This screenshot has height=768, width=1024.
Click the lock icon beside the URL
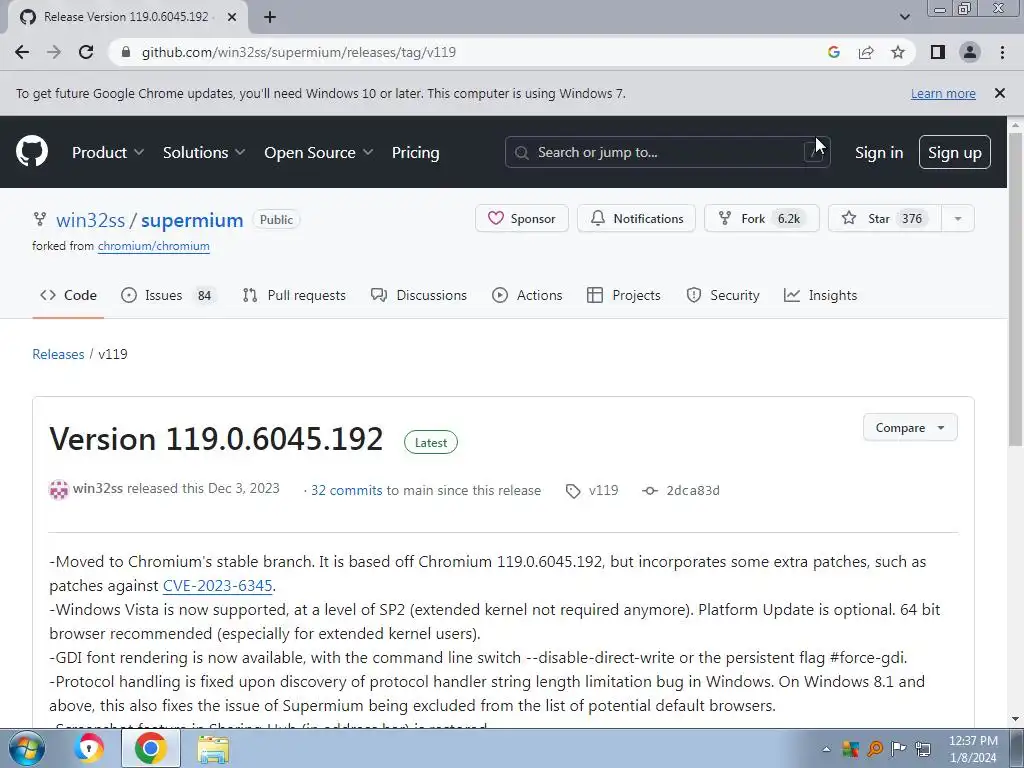point(126,52)
